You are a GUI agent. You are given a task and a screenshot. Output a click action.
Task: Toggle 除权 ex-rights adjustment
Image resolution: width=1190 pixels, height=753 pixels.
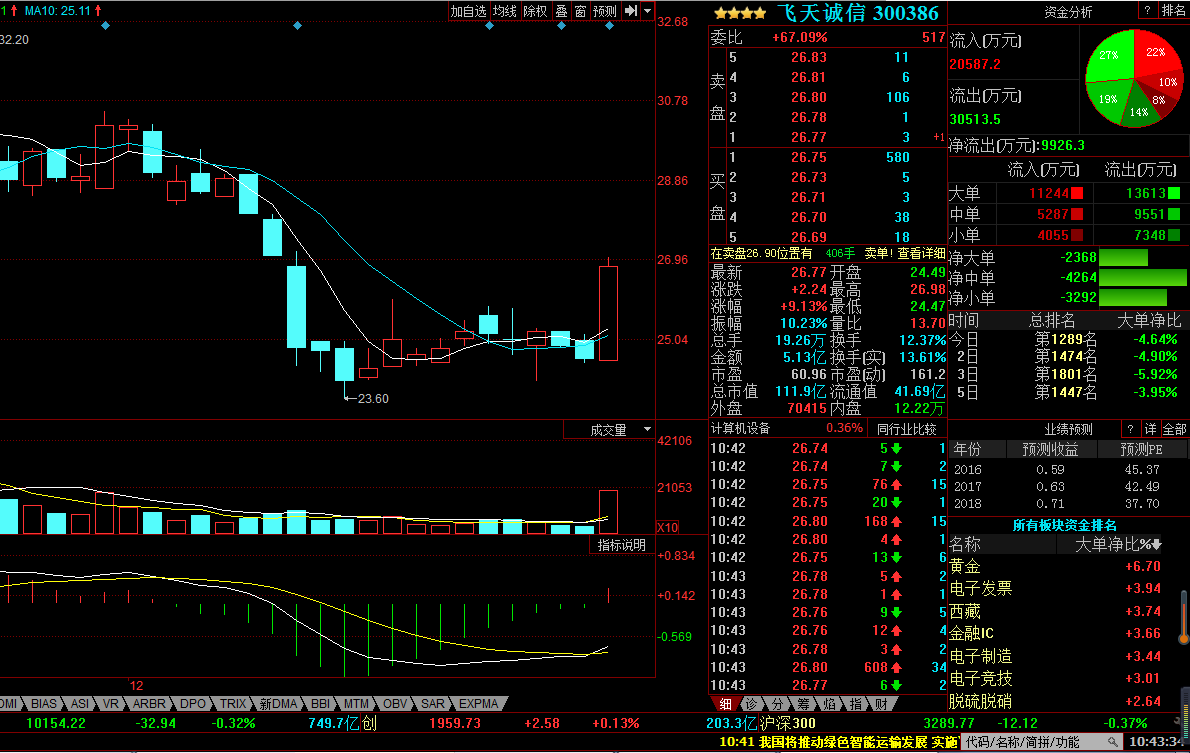[x=535, y=11]
